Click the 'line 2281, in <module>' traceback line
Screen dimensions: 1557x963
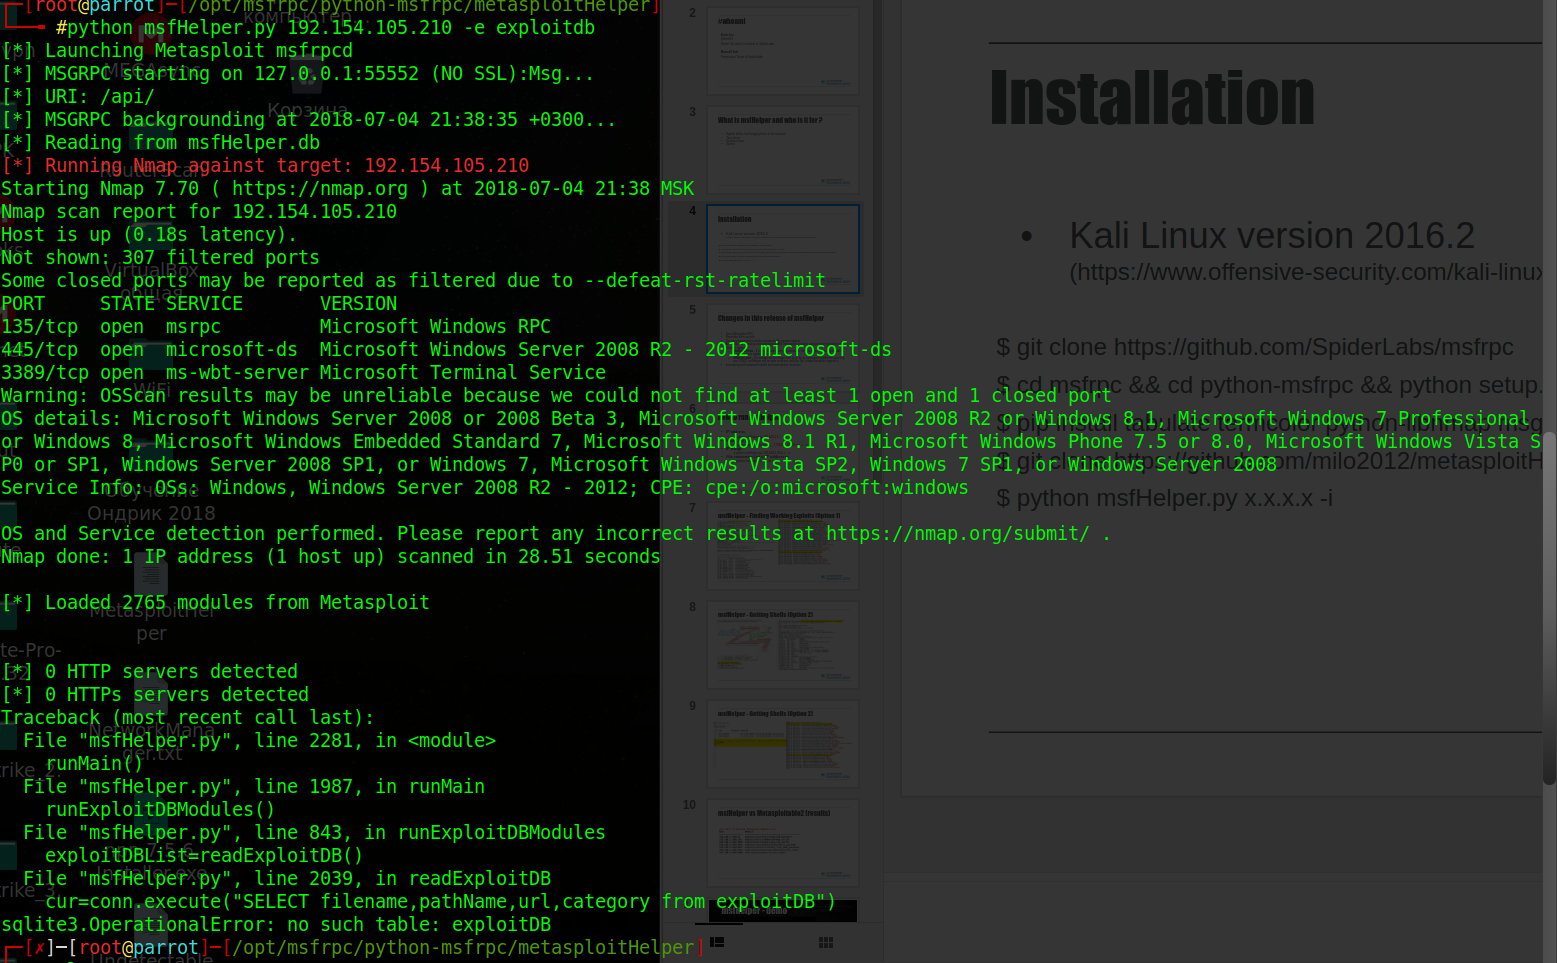pyautogui.click(x=260, y=741)
